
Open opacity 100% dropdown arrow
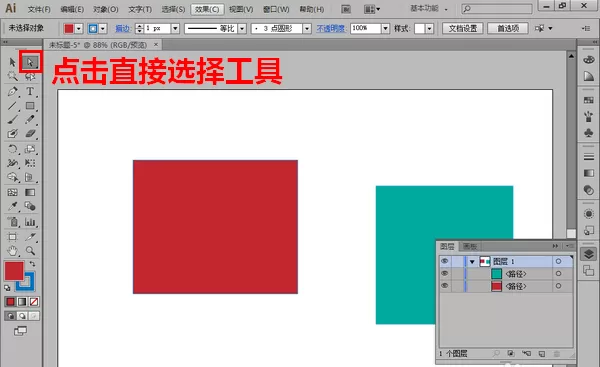coord(385,28)
